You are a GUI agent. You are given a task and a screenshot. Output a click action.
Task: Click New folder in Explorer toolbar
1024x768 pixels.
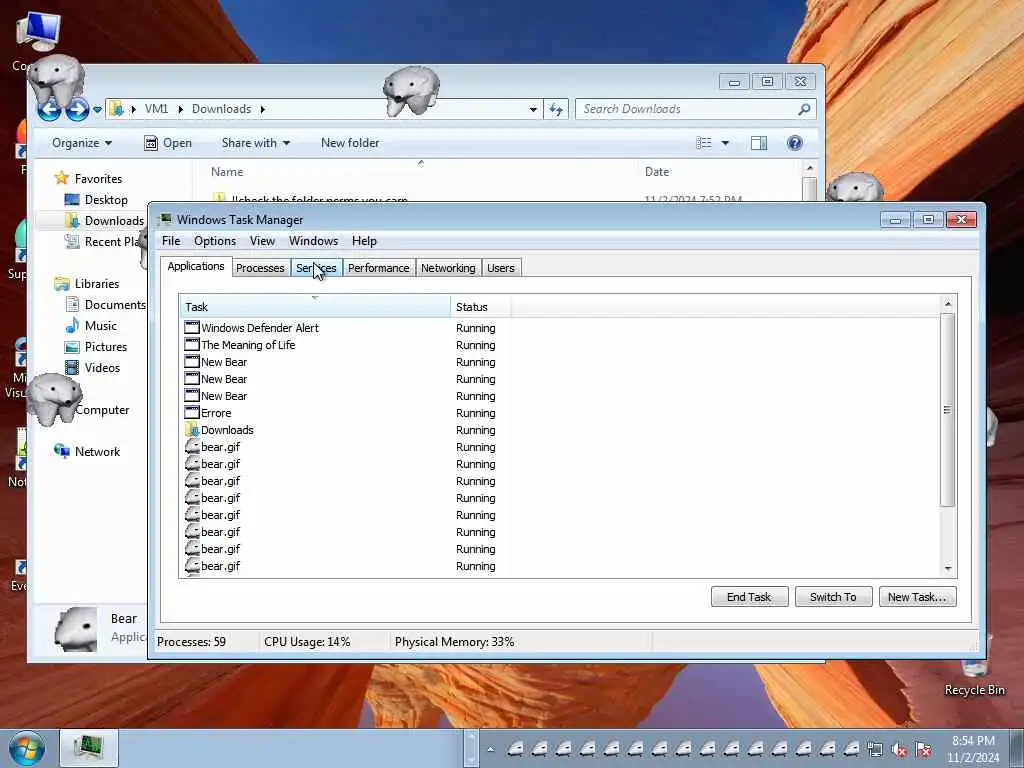pos(350,143)
